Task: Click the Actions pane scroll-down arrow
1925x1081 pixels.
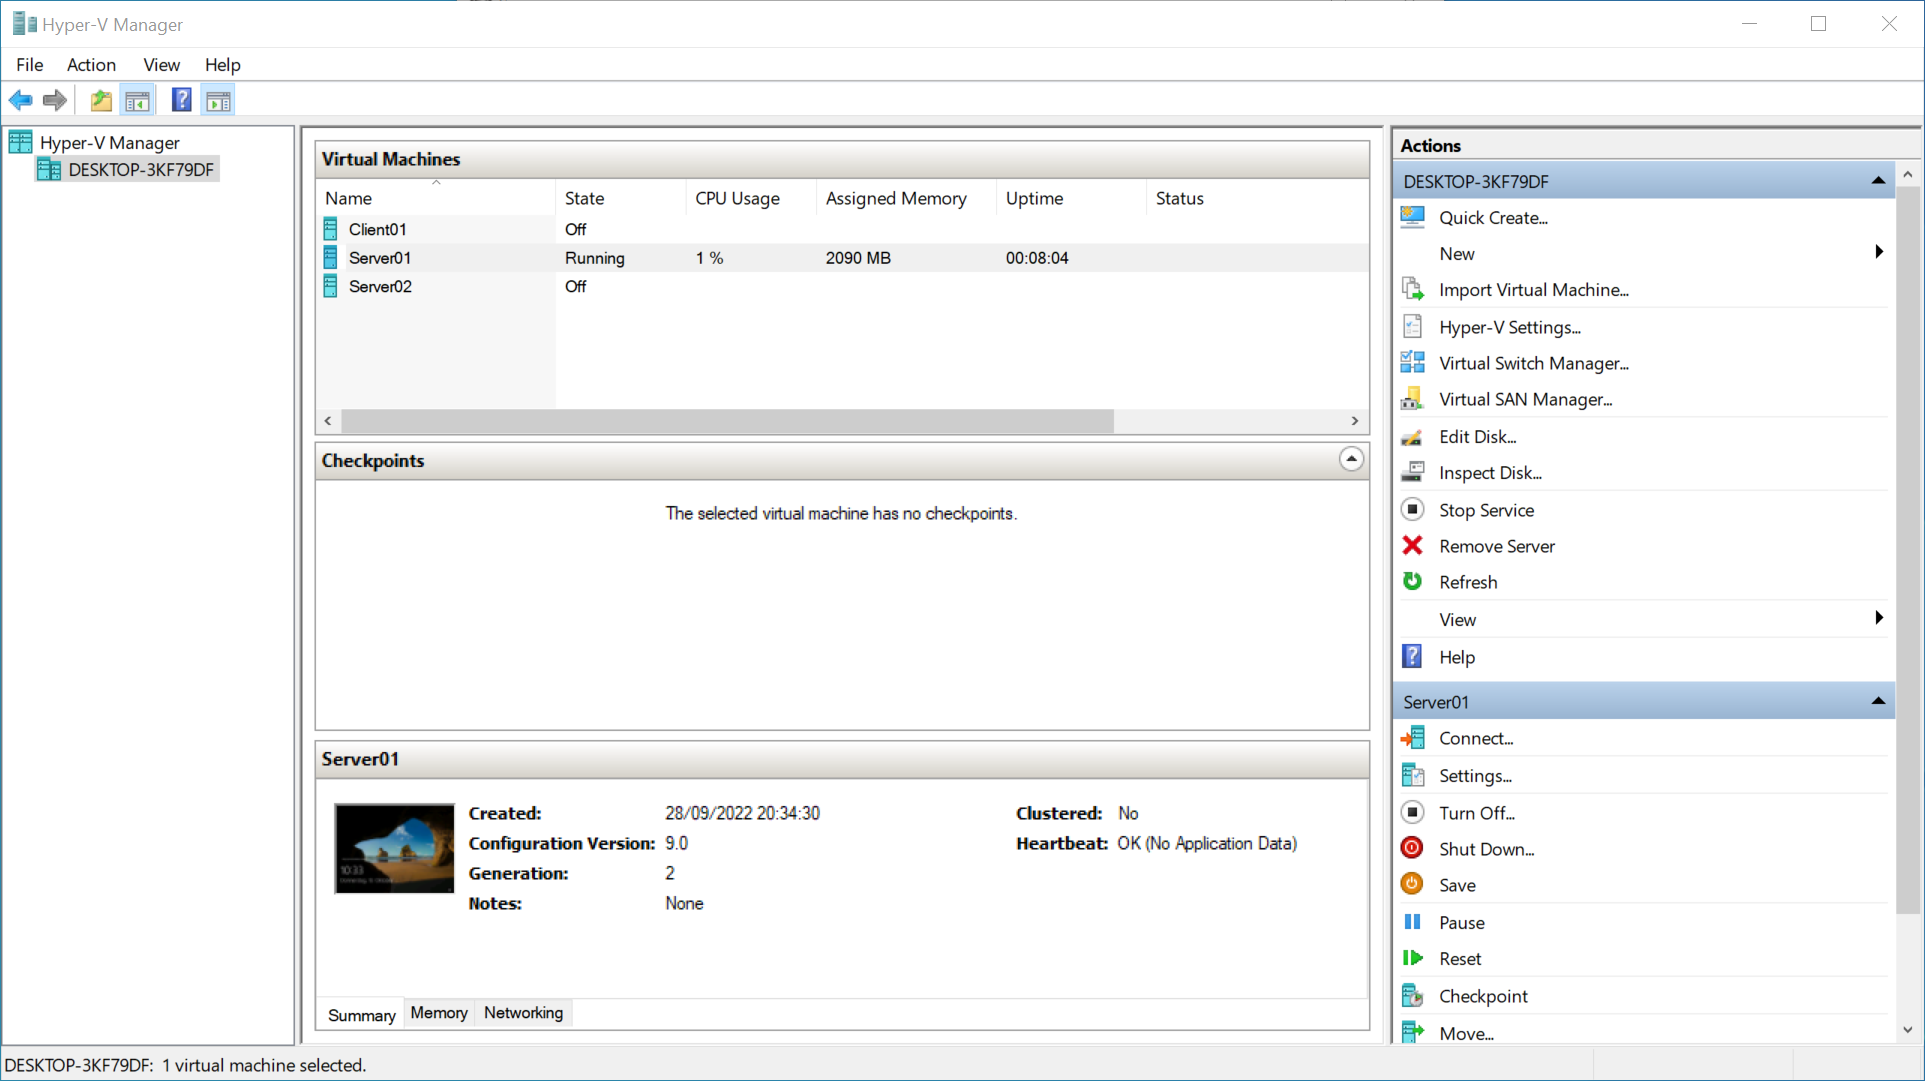Action: [x=1908, y=1030]
